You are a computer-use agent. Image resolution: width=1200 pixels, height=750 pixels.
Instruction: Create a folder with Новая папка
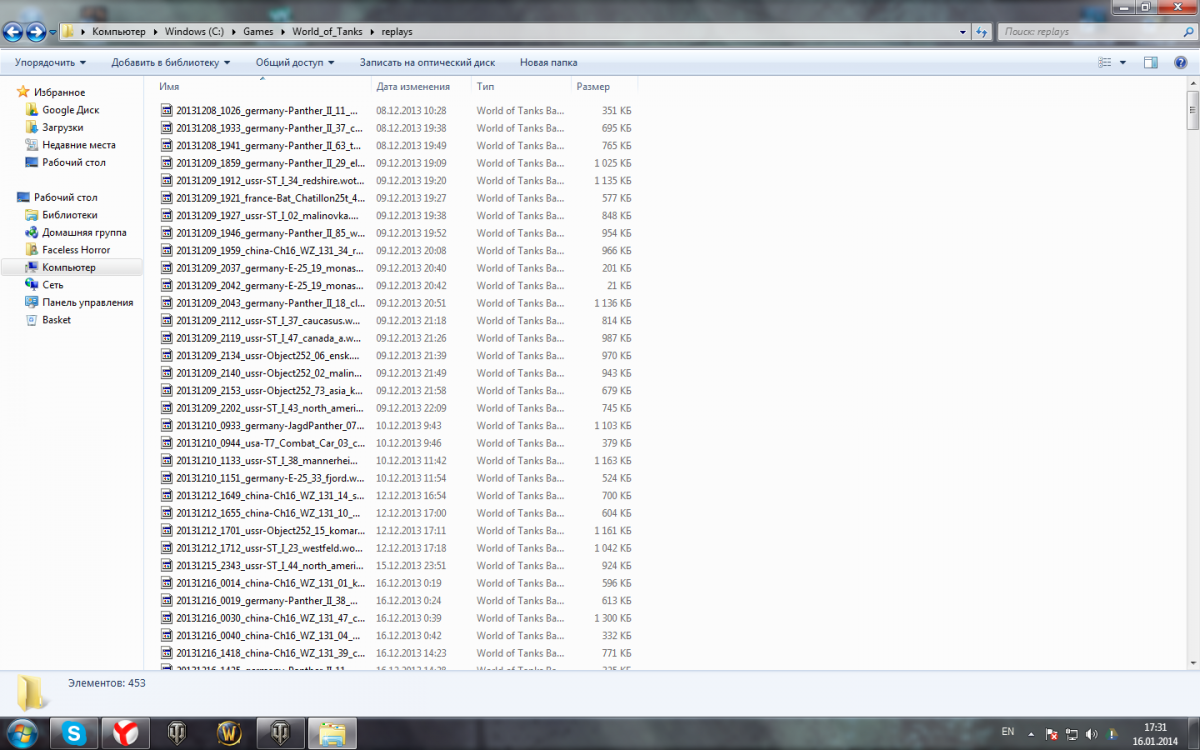coord(548,62)
